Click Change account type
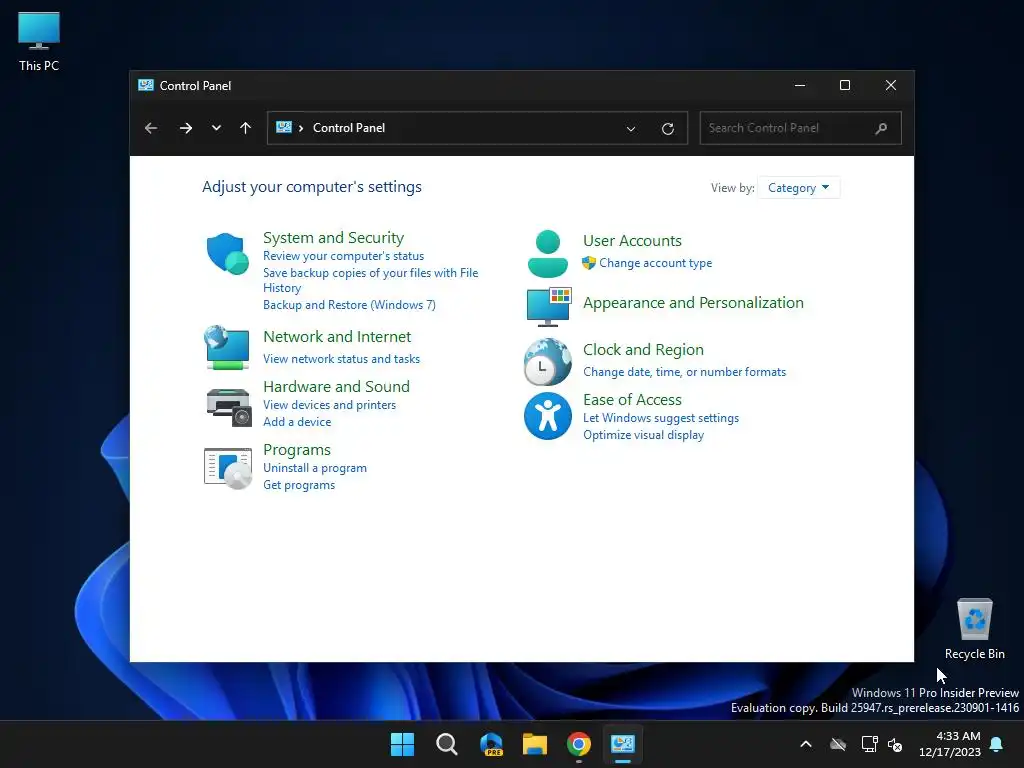 coord(656,263)
